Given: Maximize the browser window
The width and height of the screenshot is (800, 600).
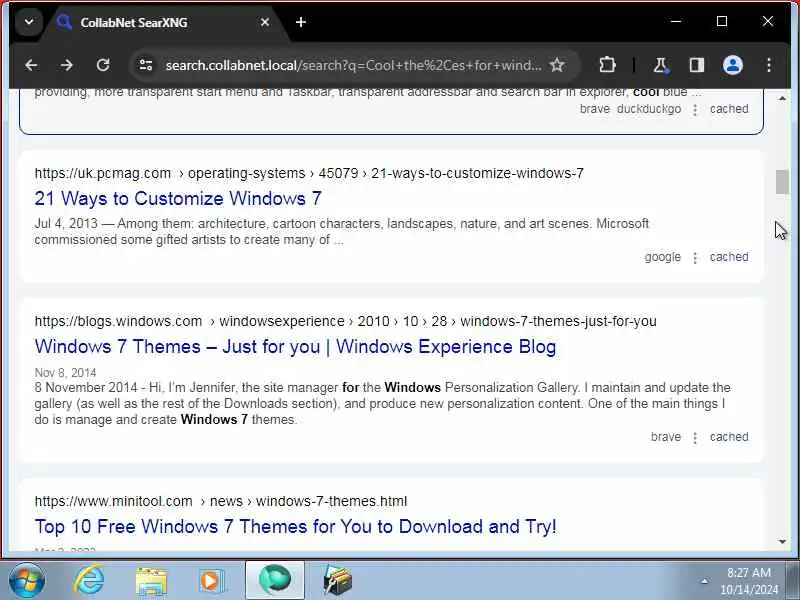Looking at the screenshot, I should pyautogui.click(x=722, y=21).
